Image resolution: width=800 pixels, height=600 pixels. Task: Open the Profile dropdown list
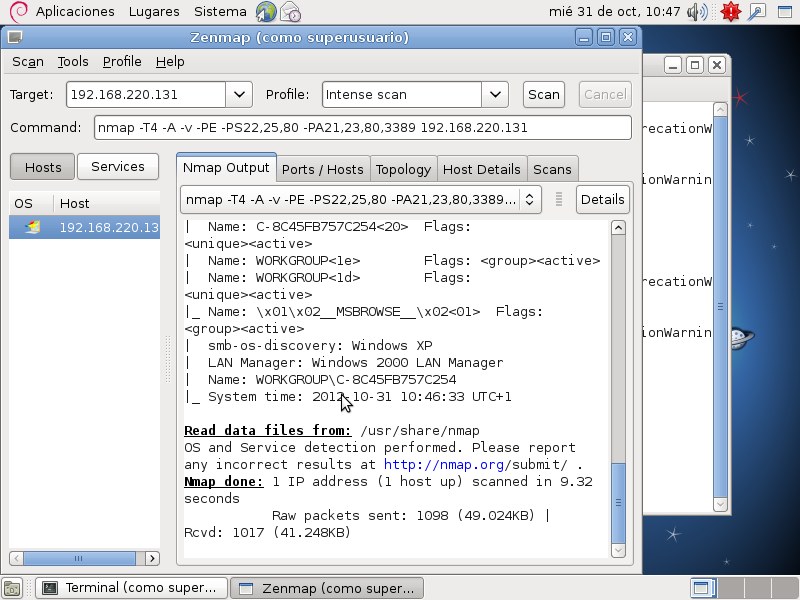tap(495, 95)
